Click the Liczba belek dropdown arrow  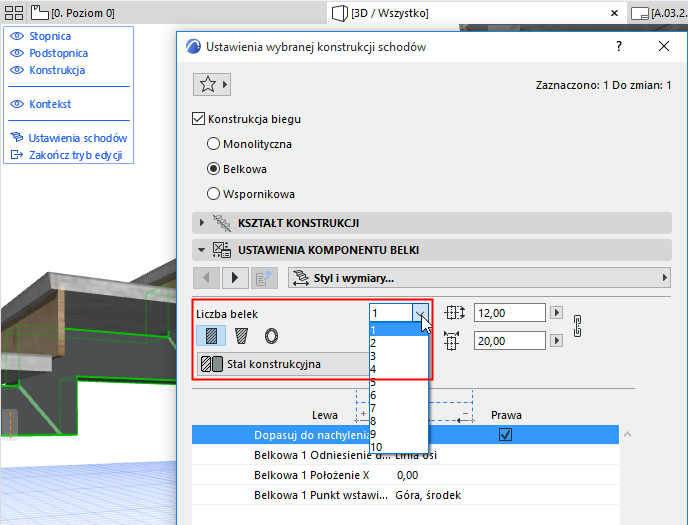tap(420, 313)
